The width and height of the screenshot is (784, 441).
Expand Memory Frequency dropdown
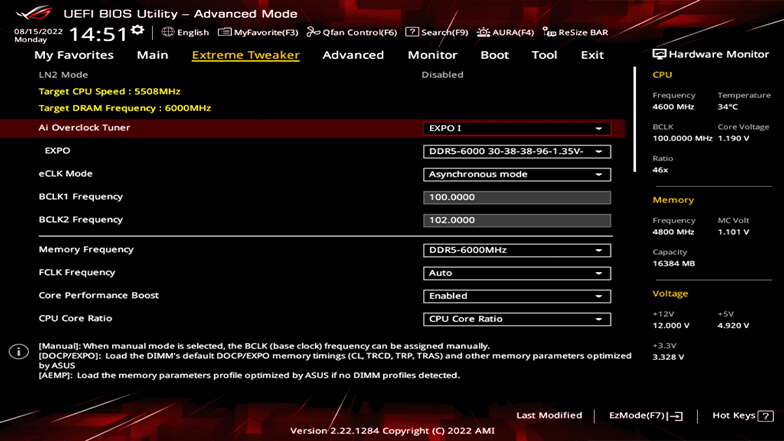click(517, 250)
